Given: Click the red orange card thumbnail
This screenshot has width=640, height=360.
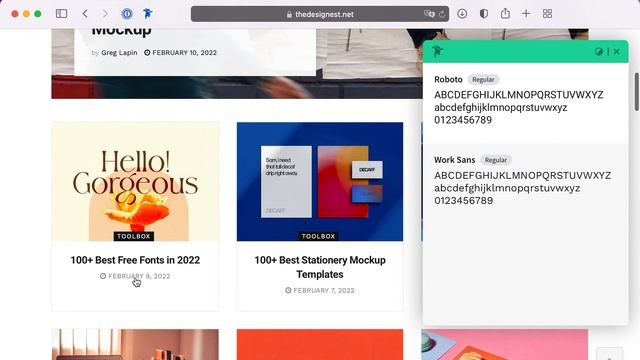Looking at the screenshot, I should click(x=320, y=344).
